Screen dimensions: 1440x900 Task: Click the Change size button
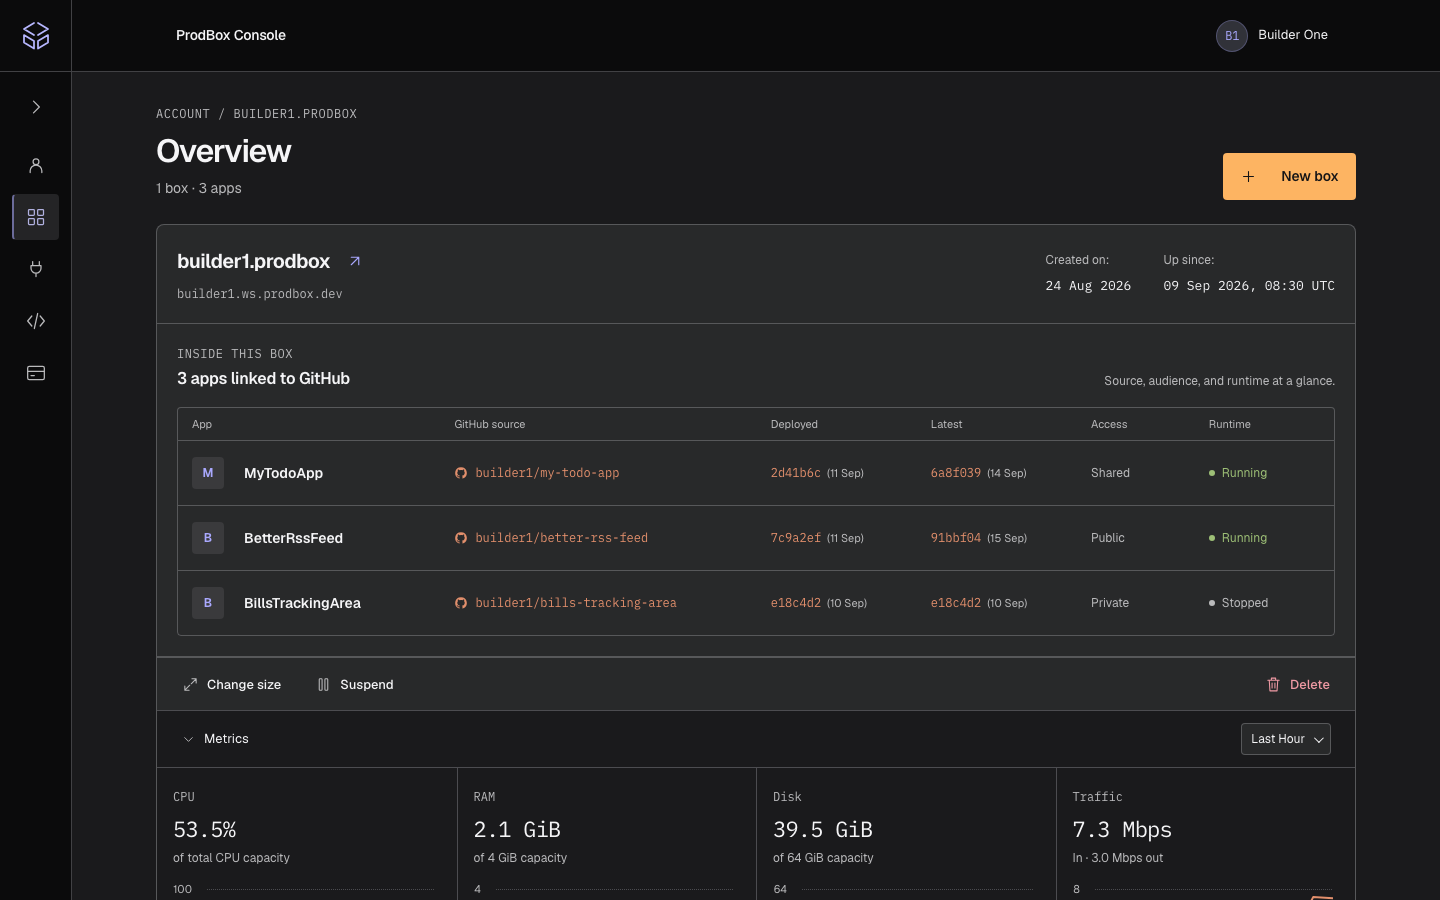pyautogui.click(x=232, y=685)
